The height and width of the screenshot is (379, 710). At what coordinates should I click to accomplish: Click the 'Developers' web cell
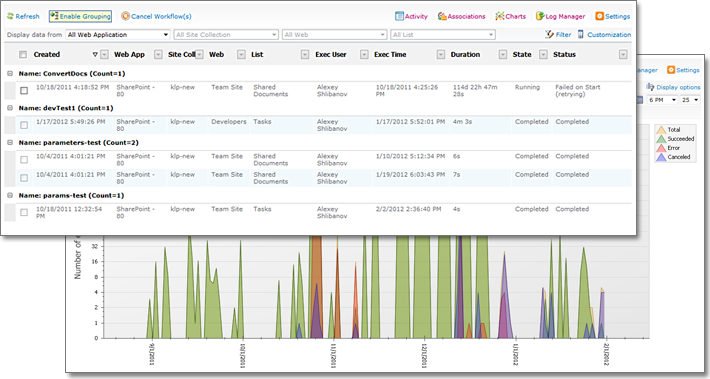229,121
